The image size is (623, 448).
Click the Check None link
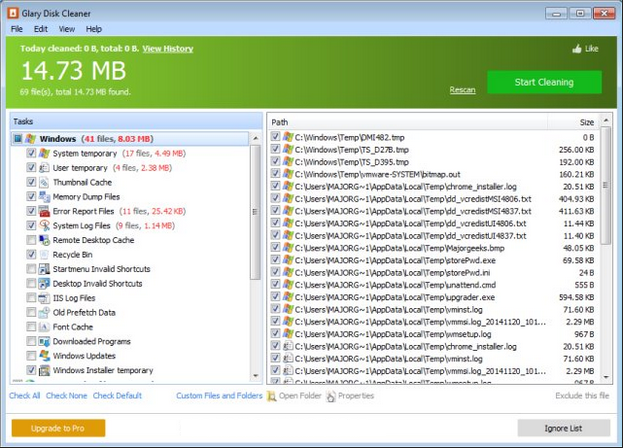click(66, 396)
